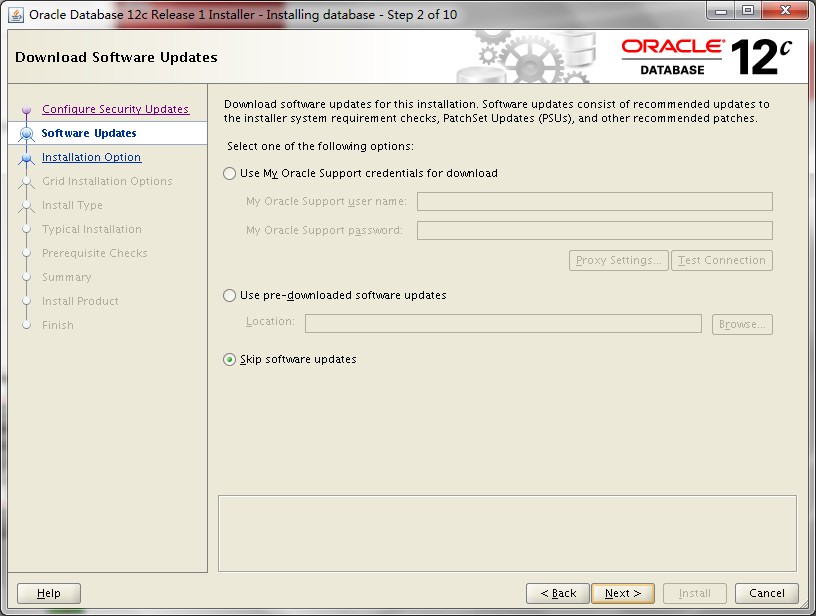The height and width of the screenshot is (616, 816).
Task: Click the Back button
Action: click(x=558, y=593)
